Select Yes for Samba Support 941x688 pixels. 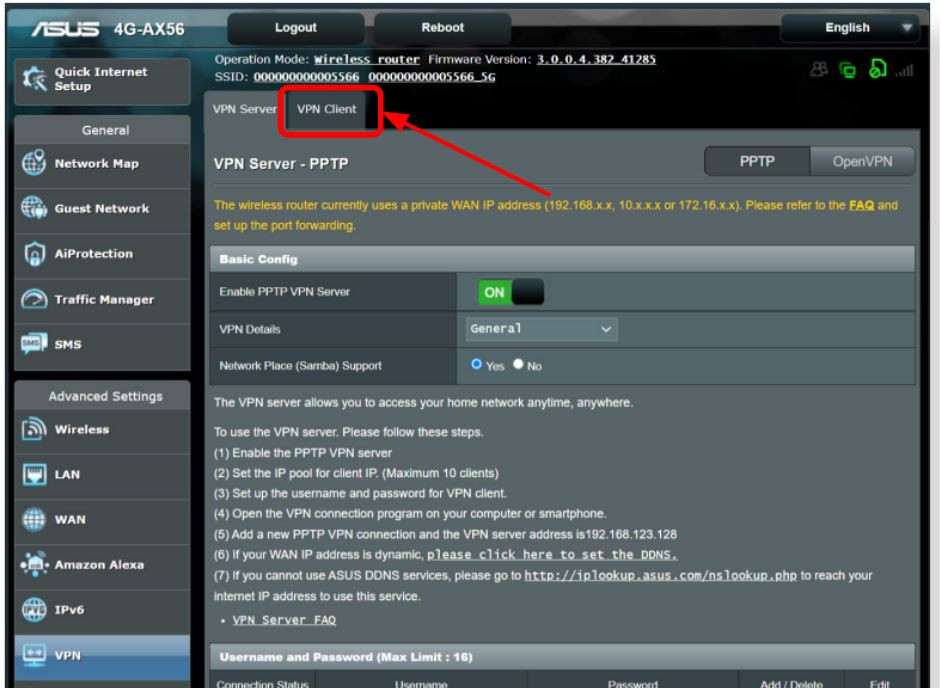pos(477,364)
